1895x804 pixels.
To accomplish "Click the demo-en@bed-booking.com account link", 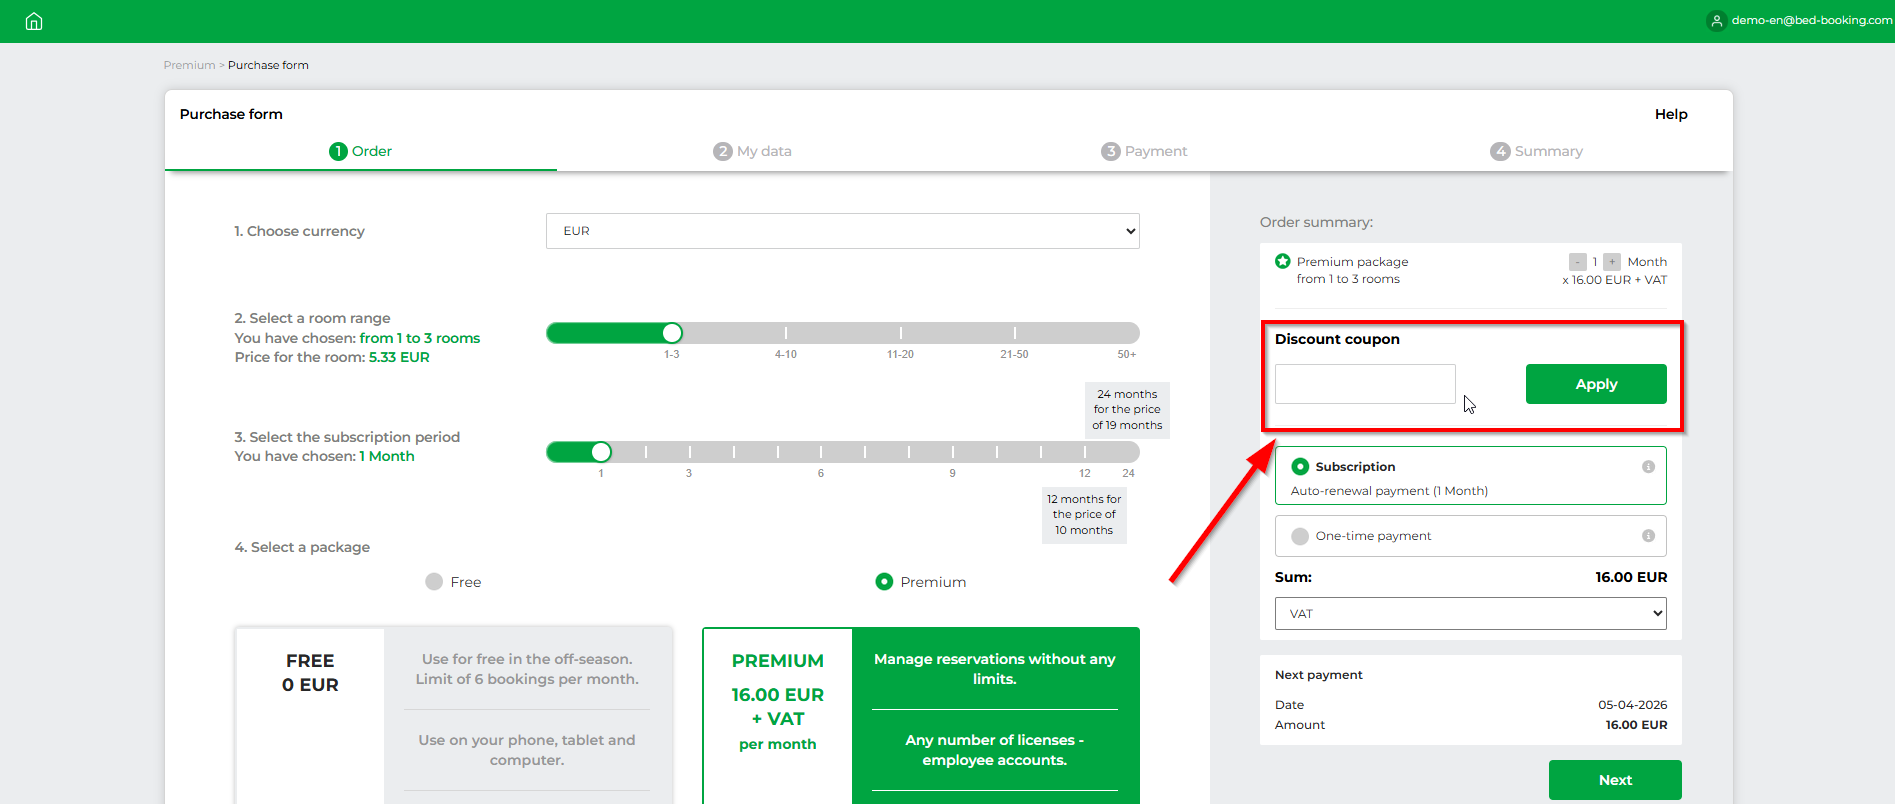I will click(x=1811, y=20).
